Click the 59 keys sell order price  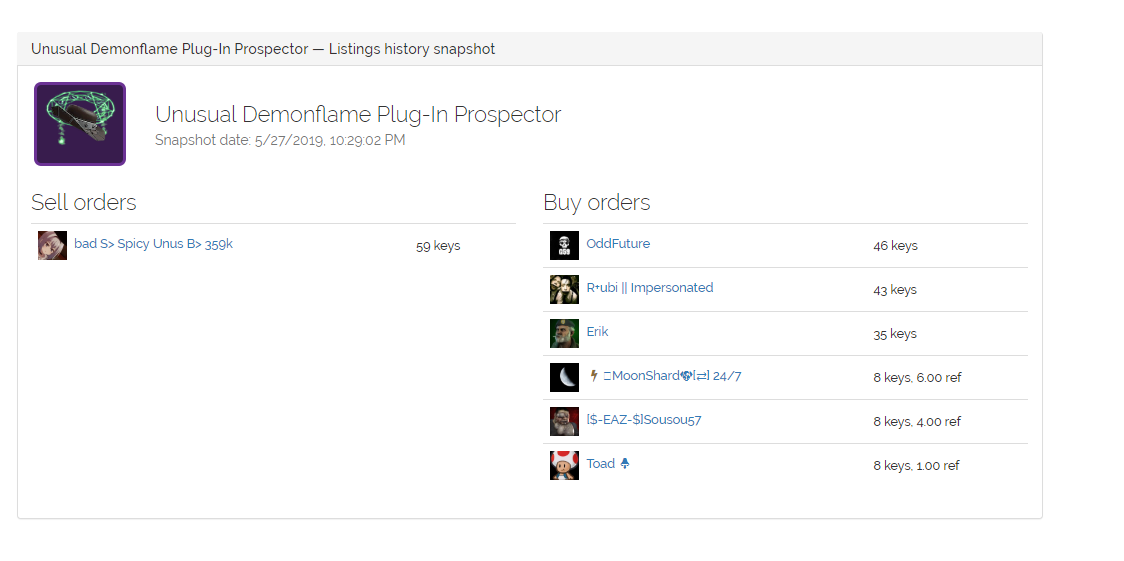tap(438, 246)
